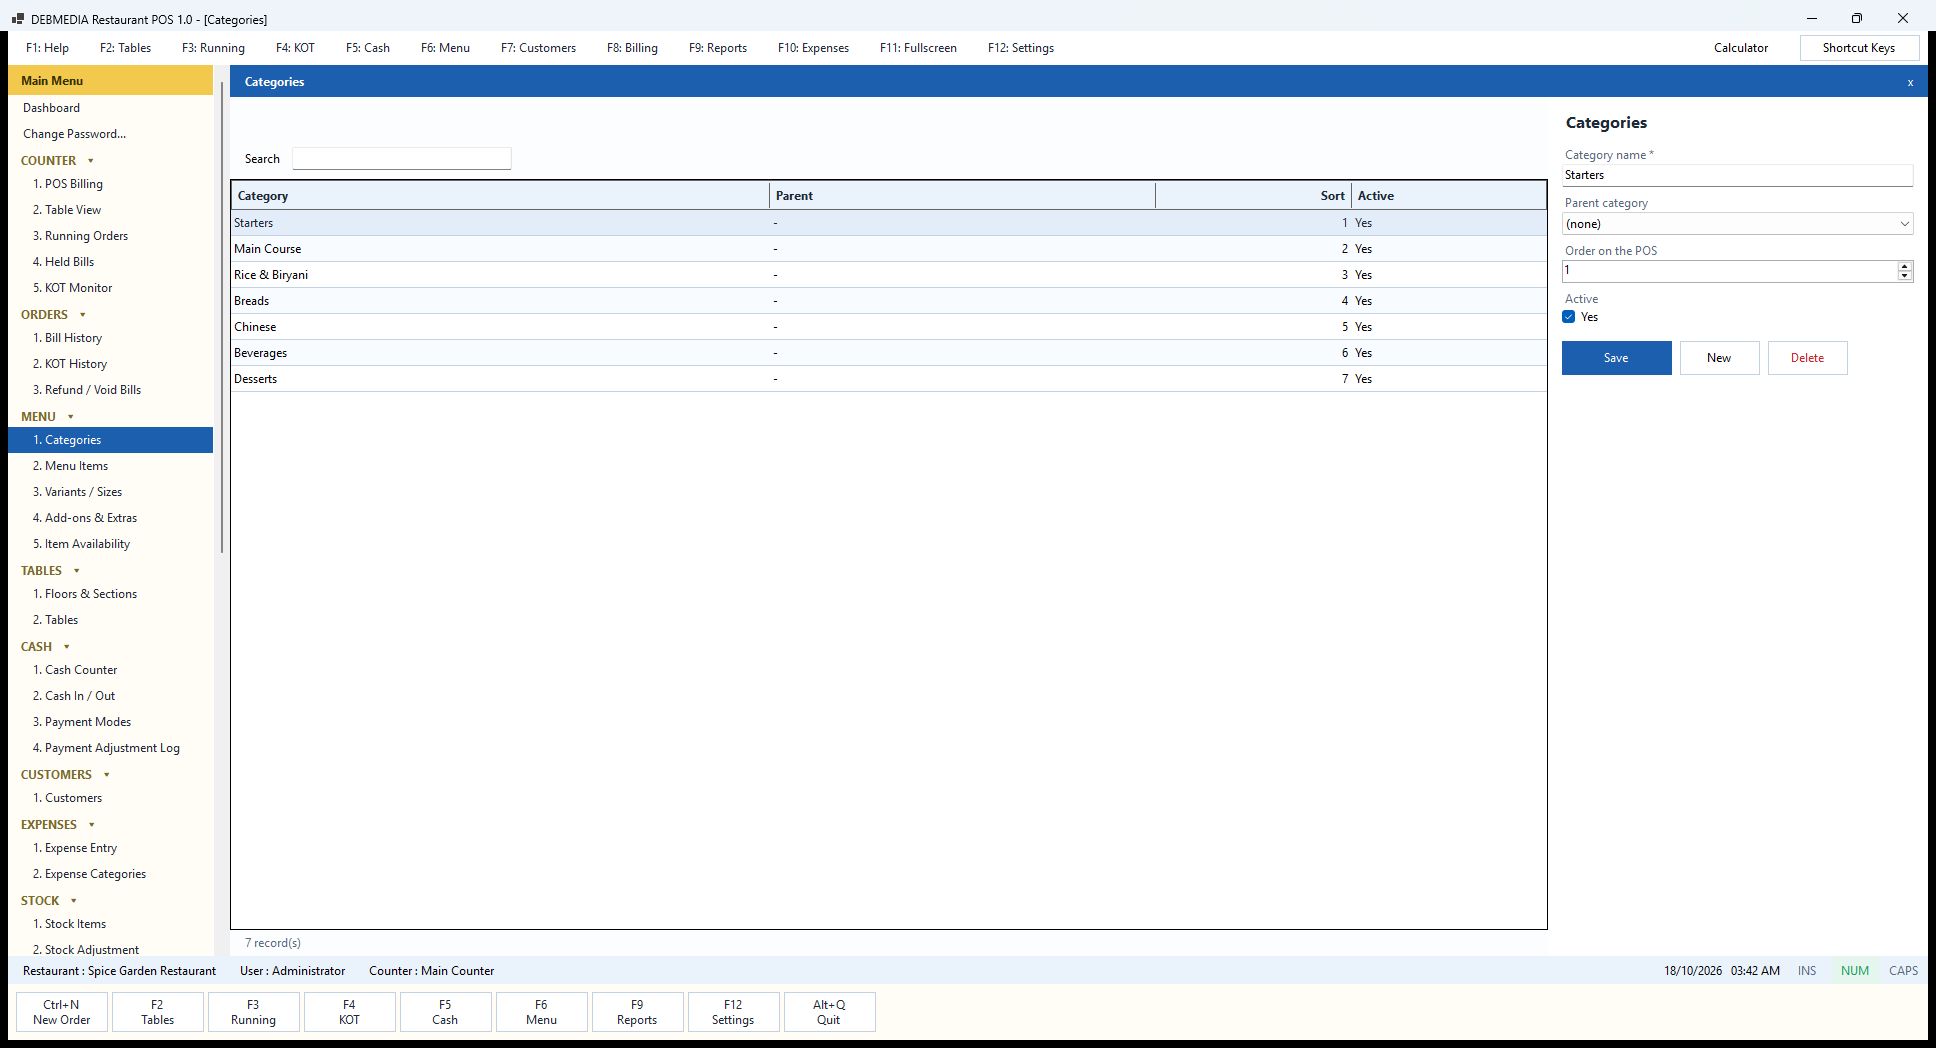
Task: Select the Desserts category row
Action: [889, 379]
